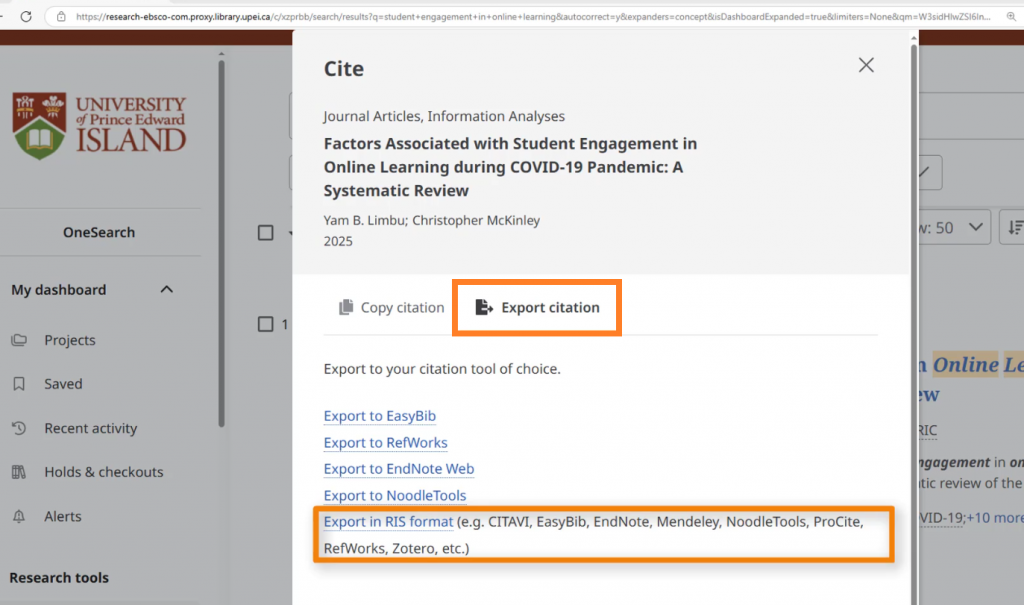Image resolution: width=1024 pixels, height=605 pixels.
Task: Collapse the My dashboard section chevron
Action: coord(167,290)
